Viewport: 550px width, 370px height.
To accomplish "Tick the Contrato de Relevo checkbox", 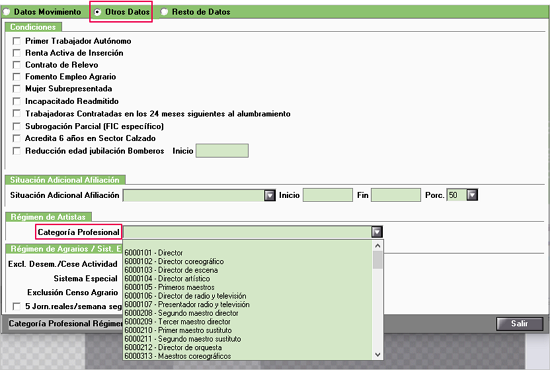I will pos(16,65).
